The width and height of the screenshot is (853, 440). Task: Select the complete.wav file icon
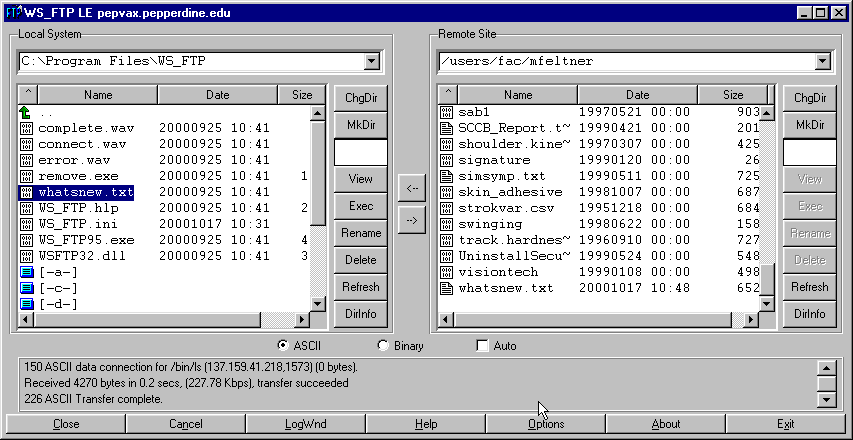coord(26,128)
